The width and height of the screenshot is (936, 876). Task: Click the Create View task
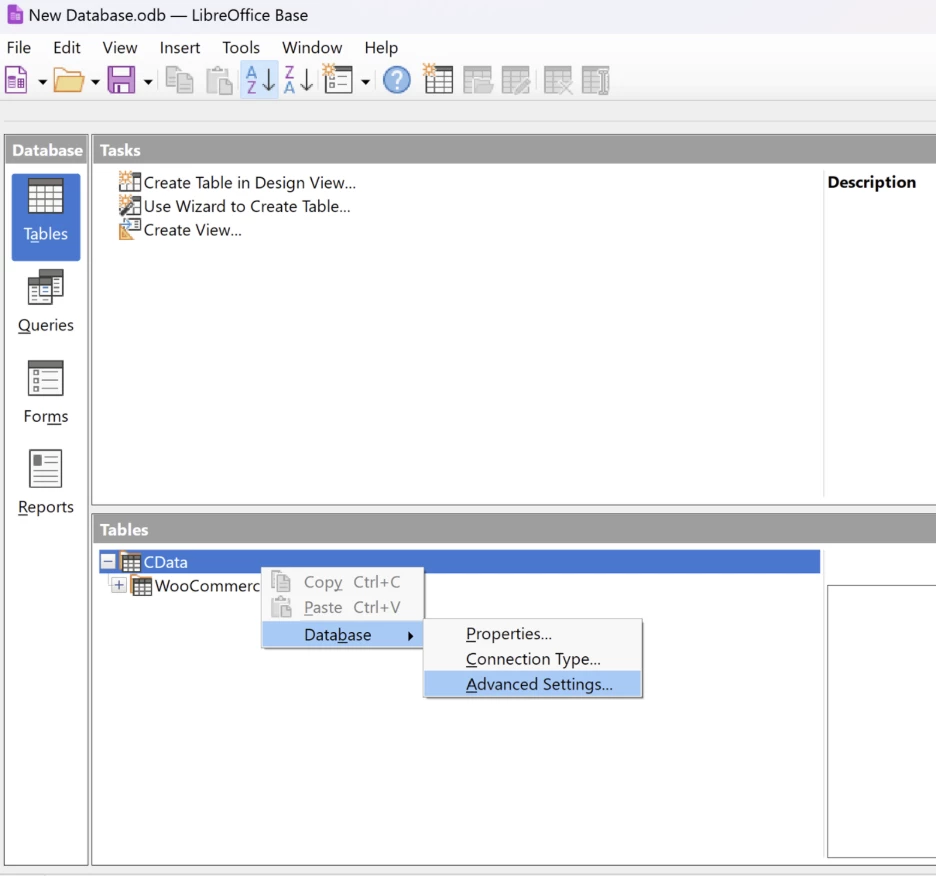coord(180,230)
